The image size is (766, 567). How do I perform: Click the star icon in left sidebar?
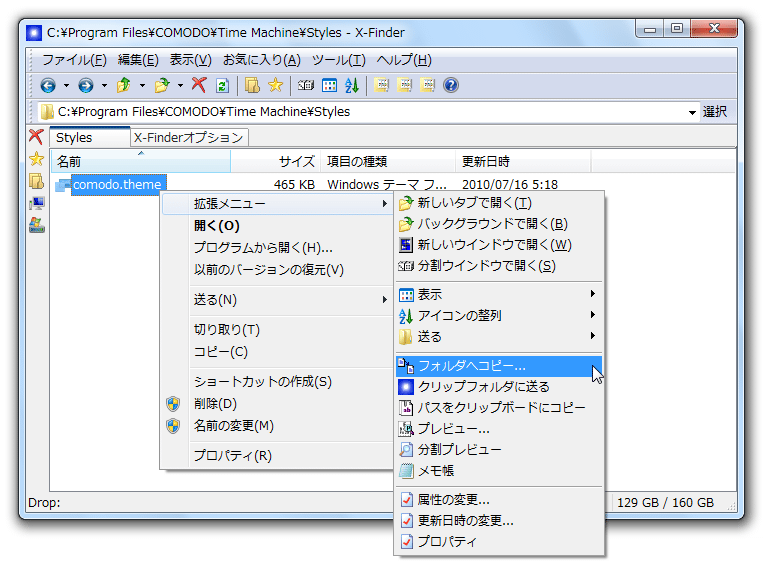click(36, 159)
